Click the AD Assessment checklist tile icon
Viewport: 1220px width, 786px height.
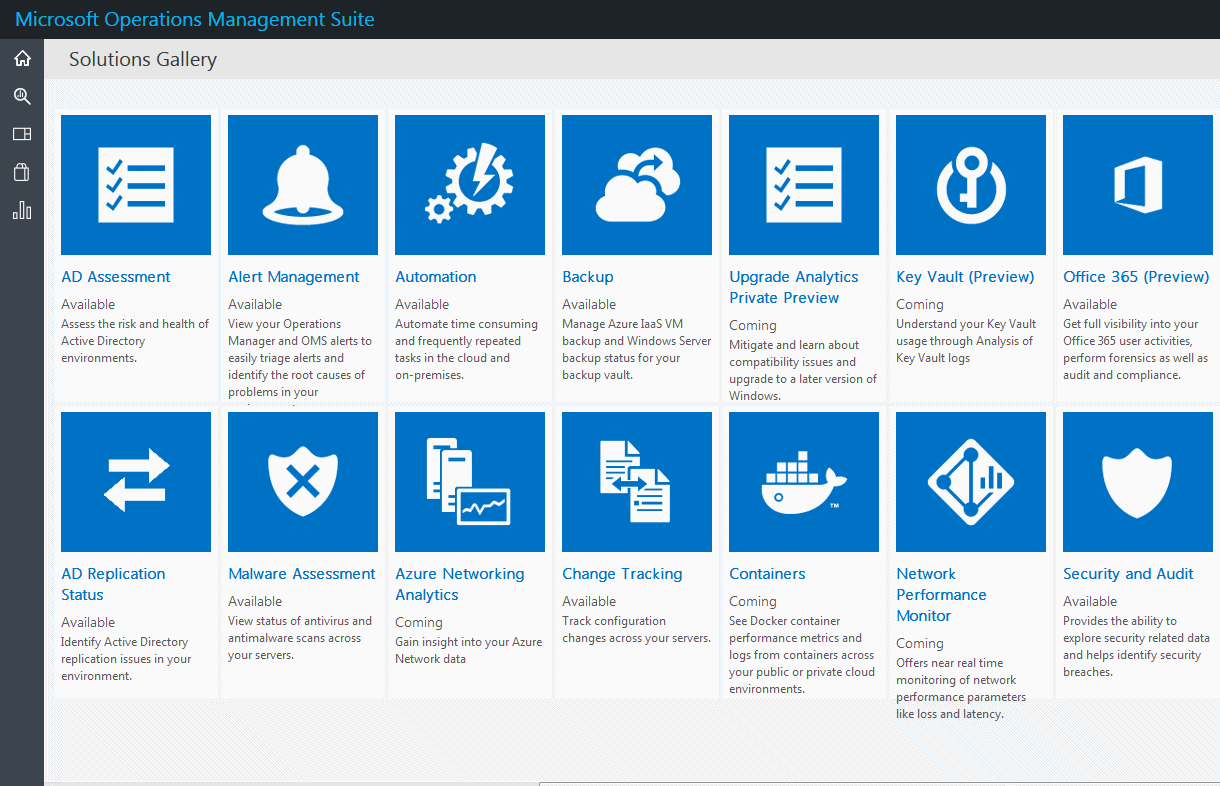[x=136, y=185]
